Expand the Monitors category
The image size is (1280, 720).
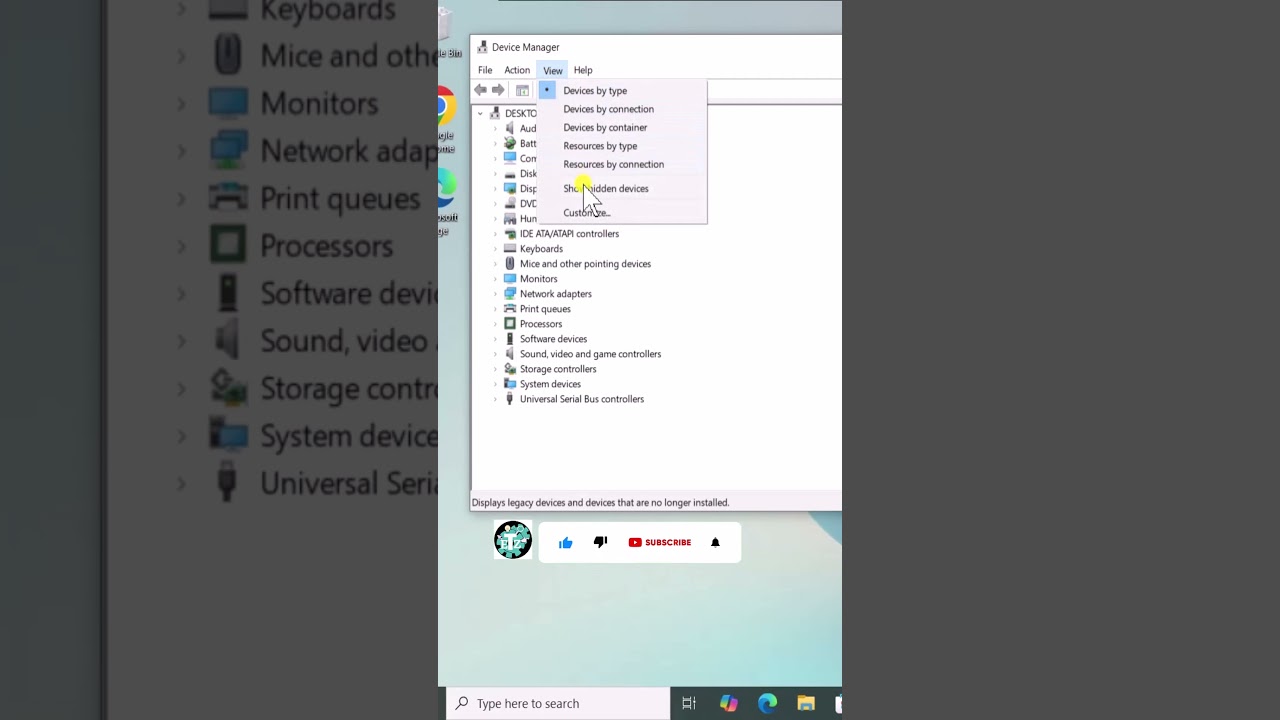pos(495,278)
